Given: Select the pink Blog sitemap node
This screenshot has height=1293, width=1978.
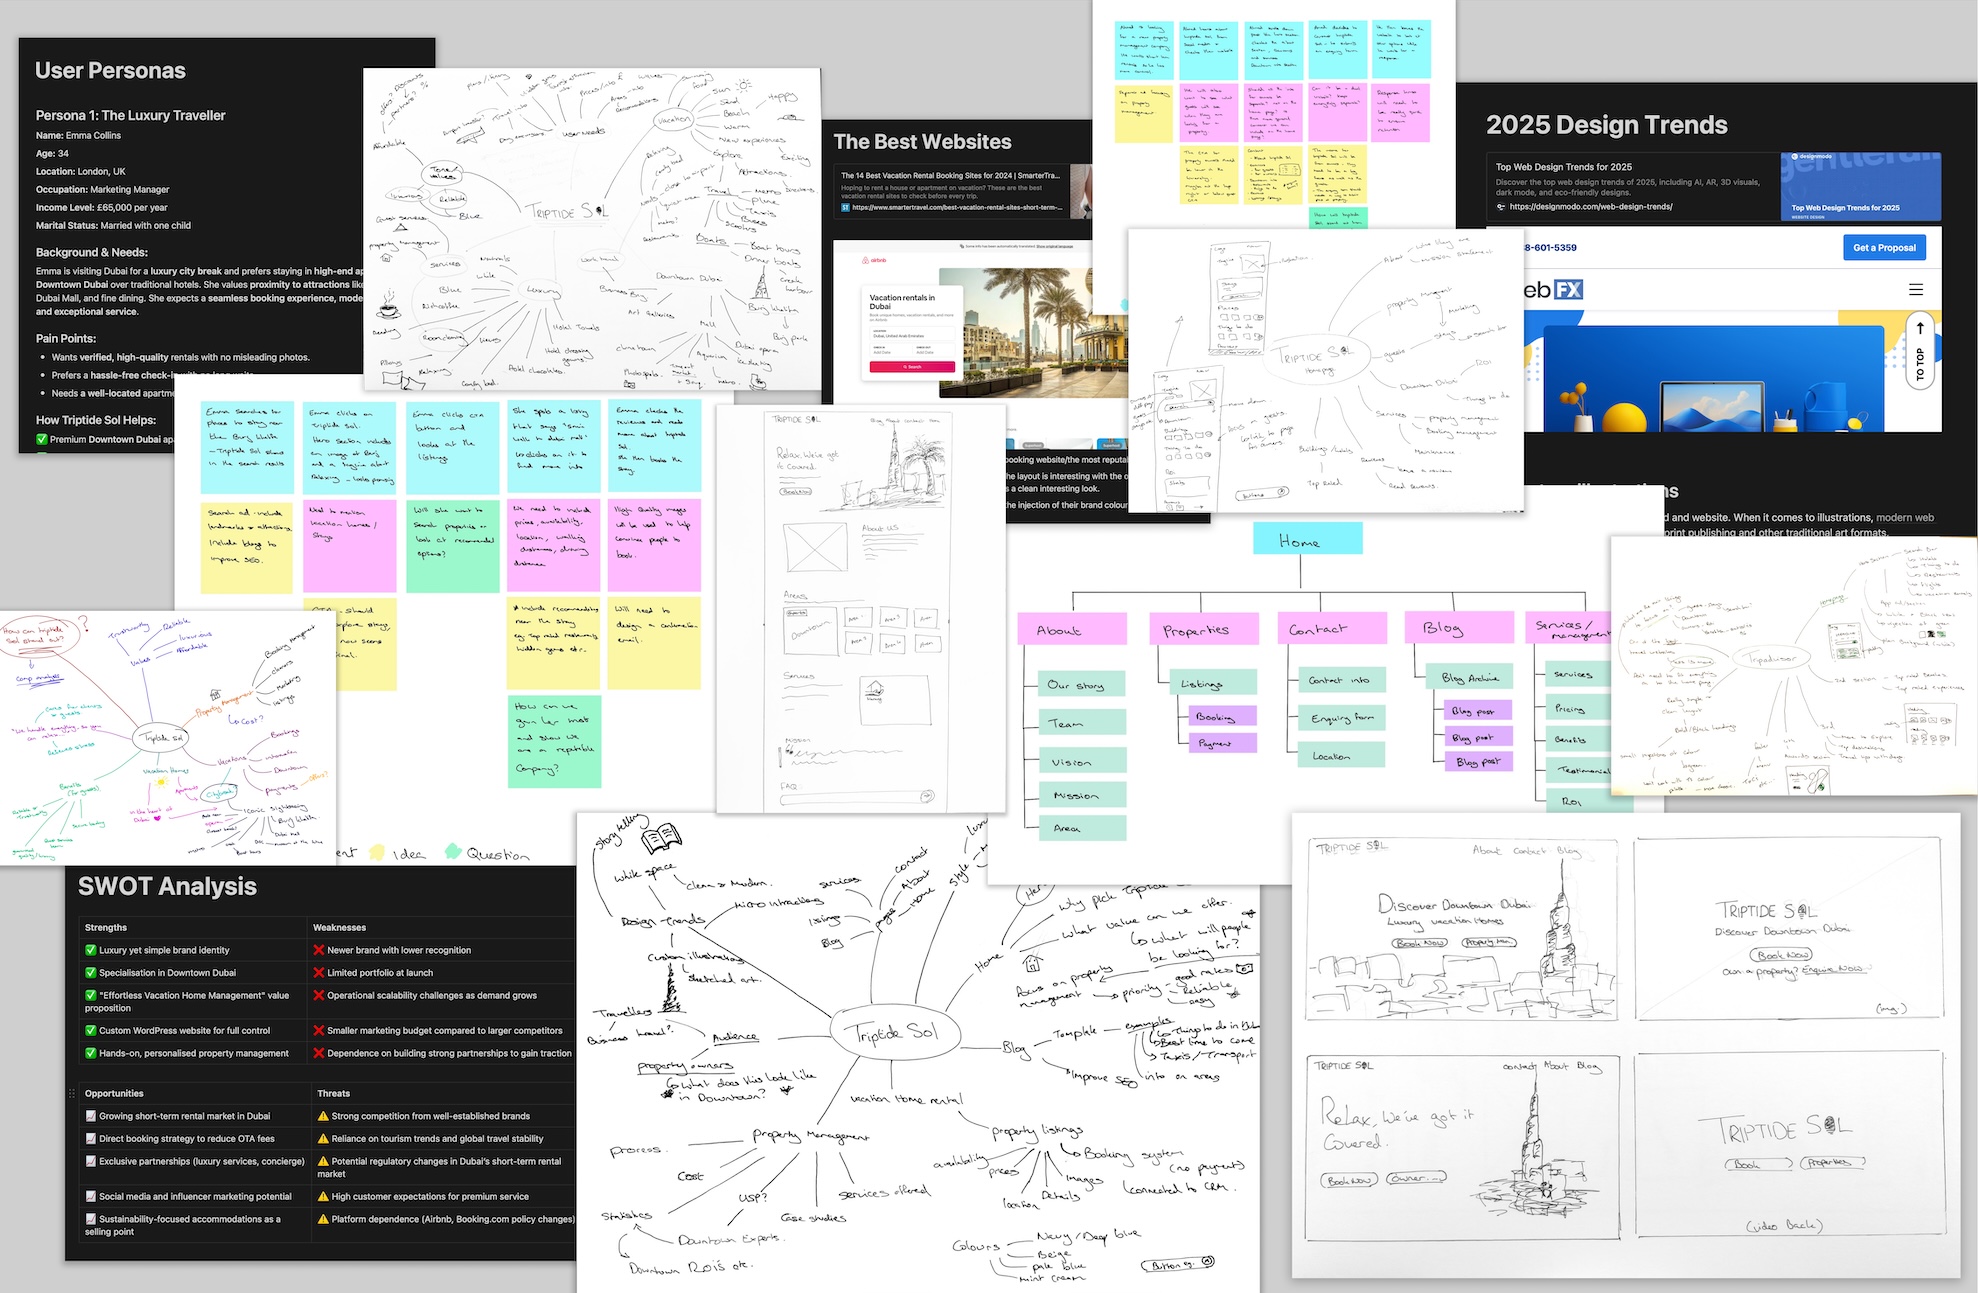Looking at the screenshot, I should point(1459,627).
